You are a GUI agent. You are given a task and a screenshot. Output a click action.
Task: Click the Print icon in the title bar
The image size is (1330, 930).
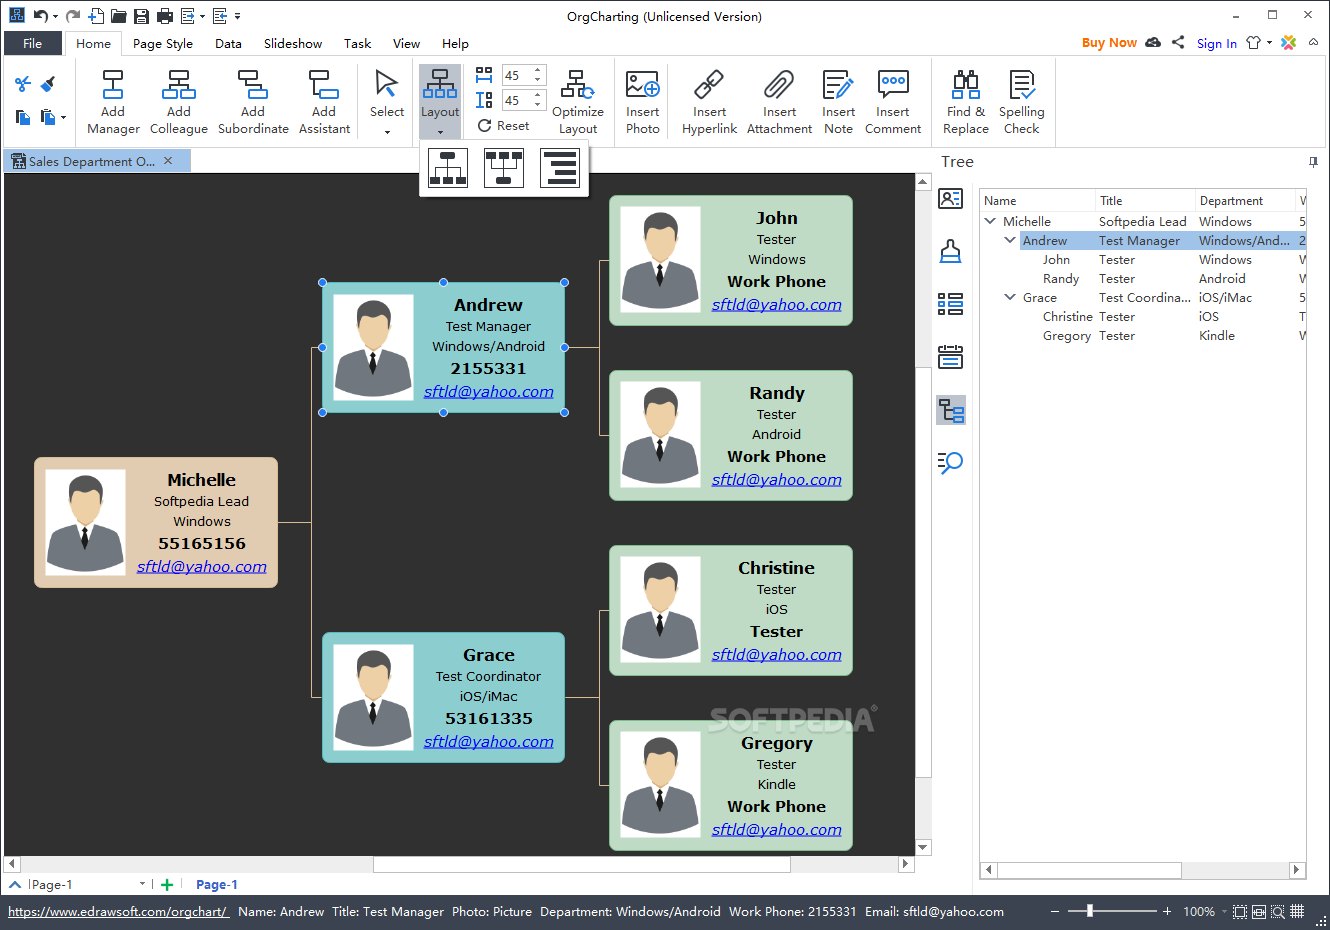pos(165,16)
